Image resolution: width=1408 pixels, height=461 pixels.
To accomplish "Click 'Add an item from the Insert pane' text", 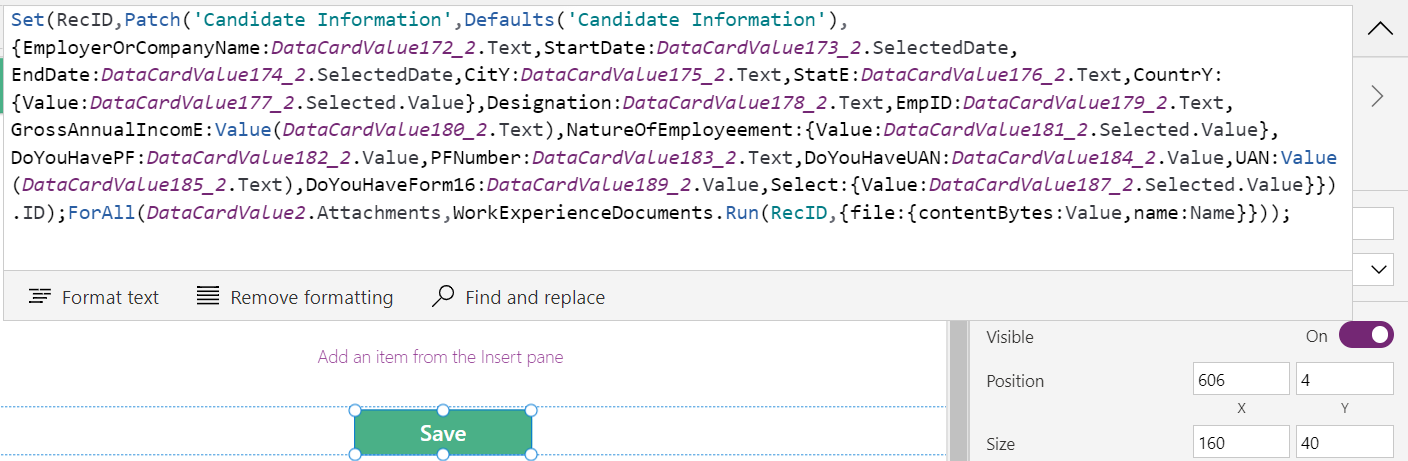I will click(440, 357).
